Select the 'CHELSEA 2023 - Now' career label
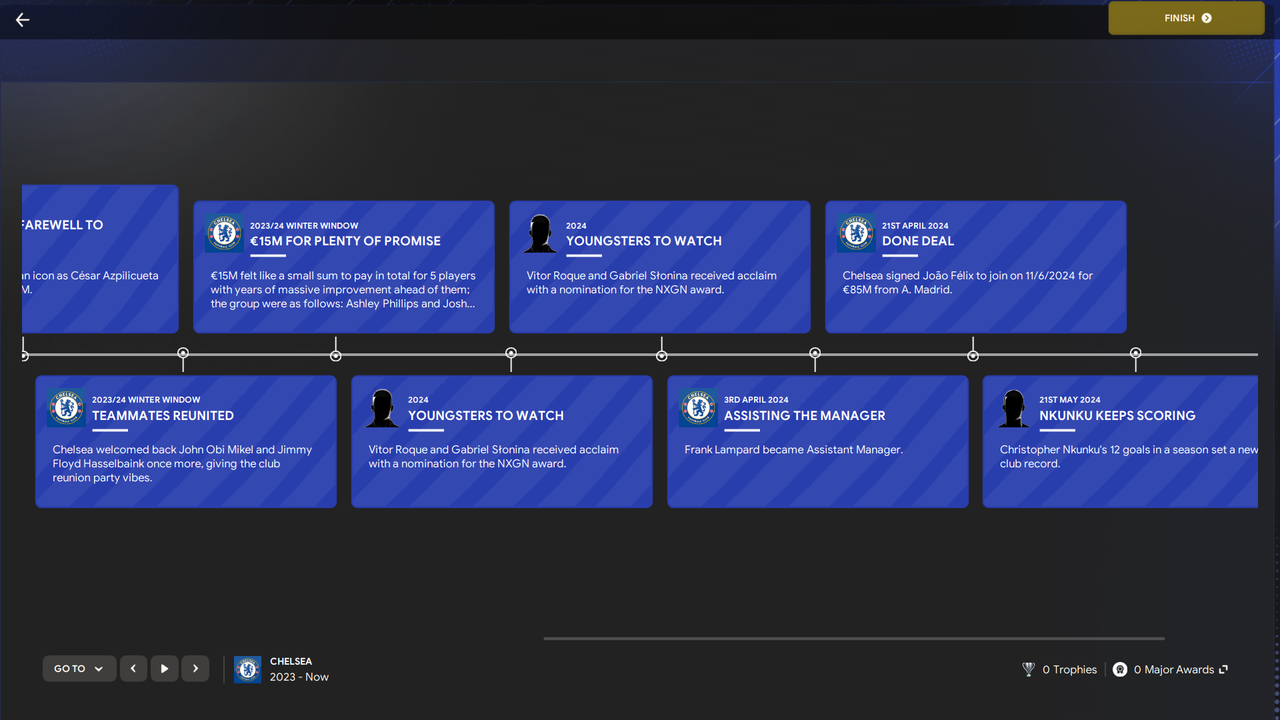Viewport: 1280px width, 720px height. click(299, 669)
